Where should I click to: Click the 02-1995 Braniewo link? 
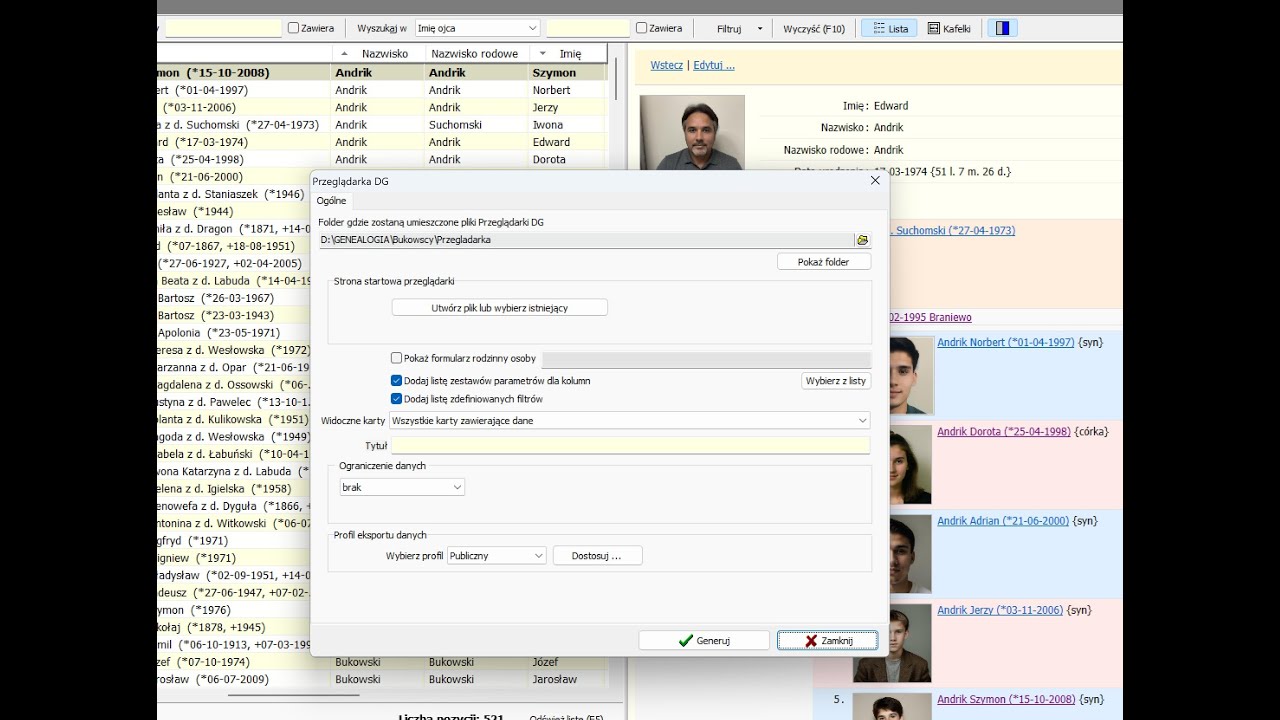point(930,317)
